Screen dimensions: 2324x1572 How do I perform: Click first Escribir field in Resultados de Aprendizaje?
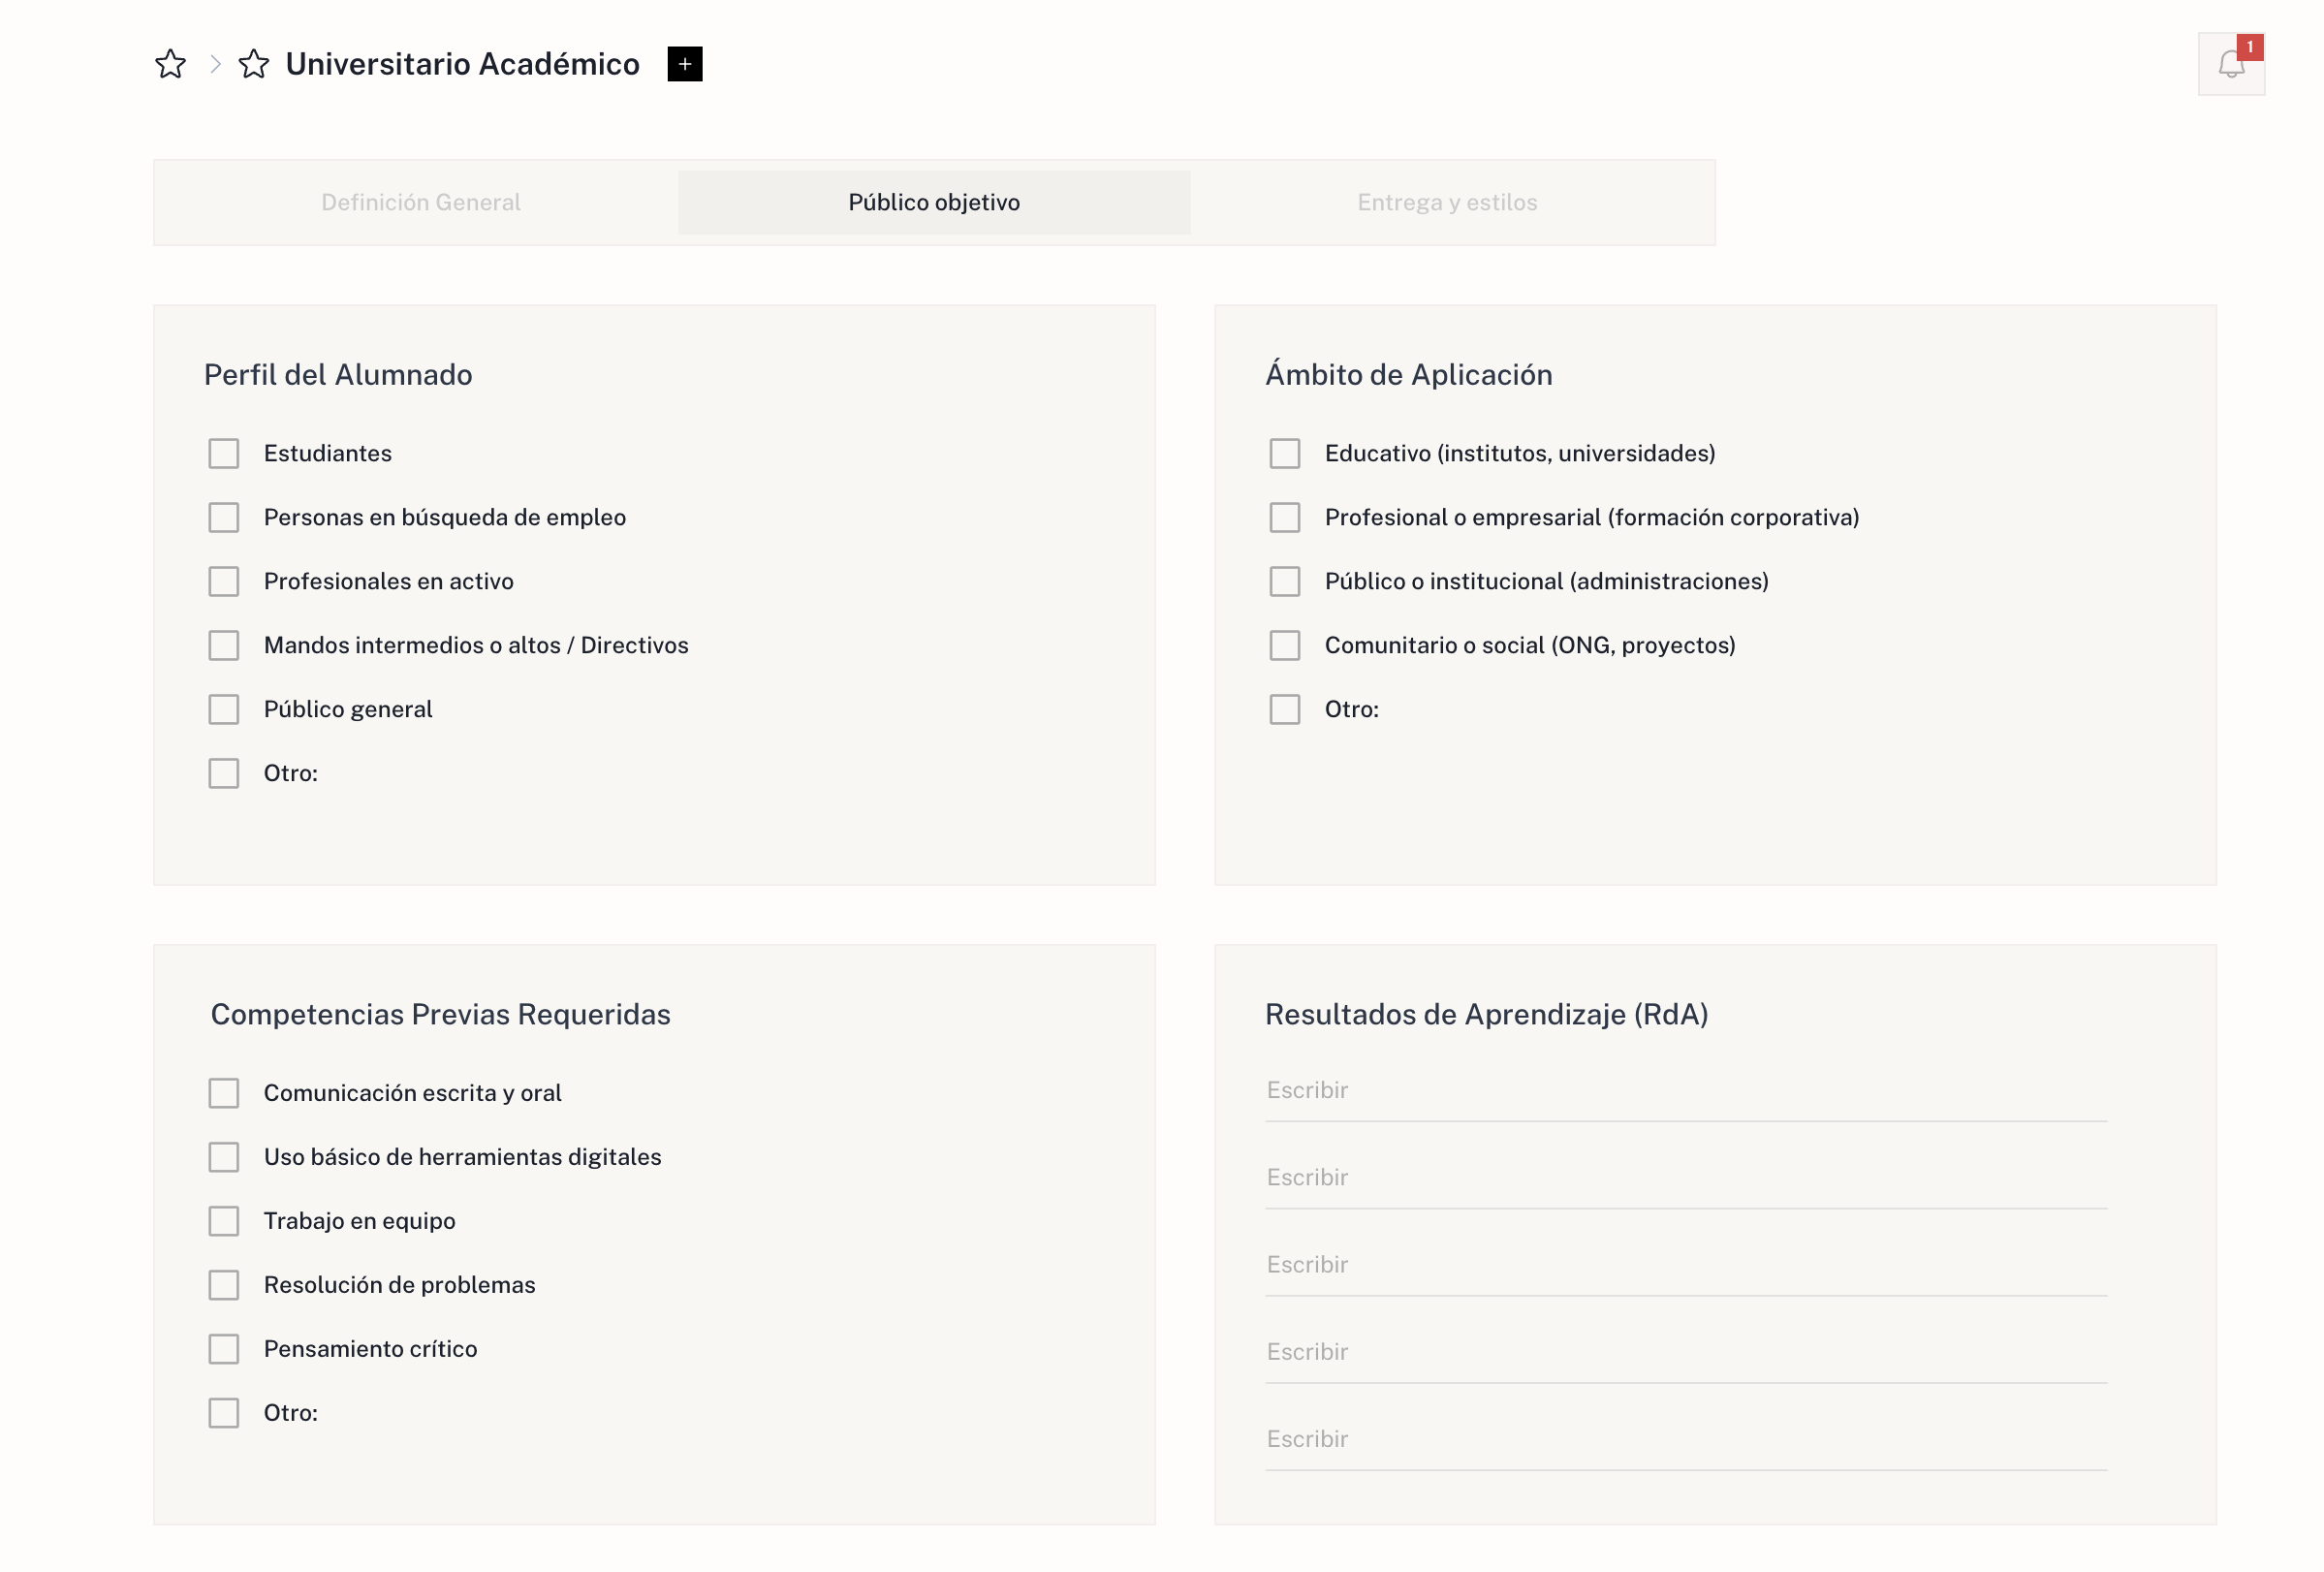[x=1685, y=1090]
